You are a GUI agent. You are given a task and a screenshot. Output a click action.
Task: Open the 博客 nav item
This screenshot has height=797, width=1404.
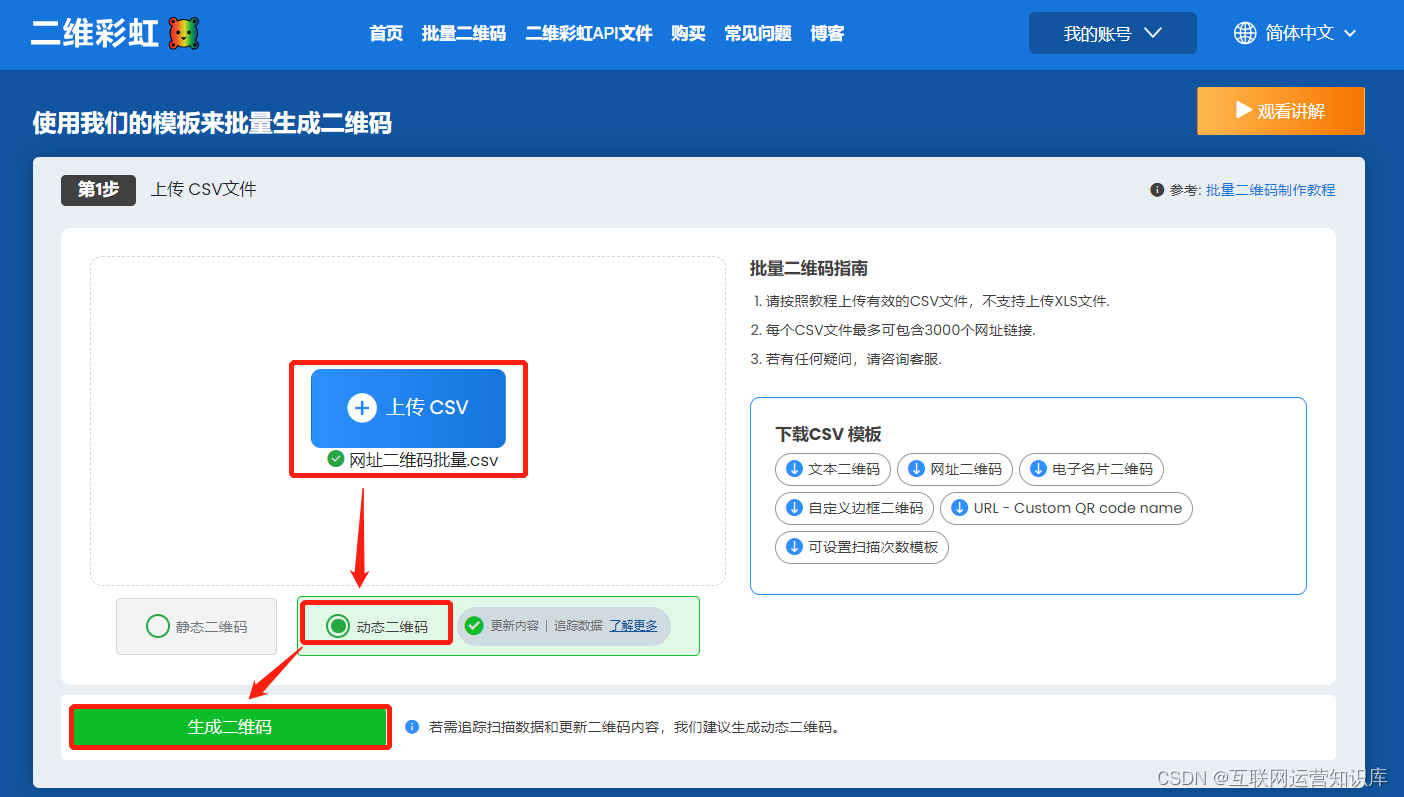[x=827, y=34]
